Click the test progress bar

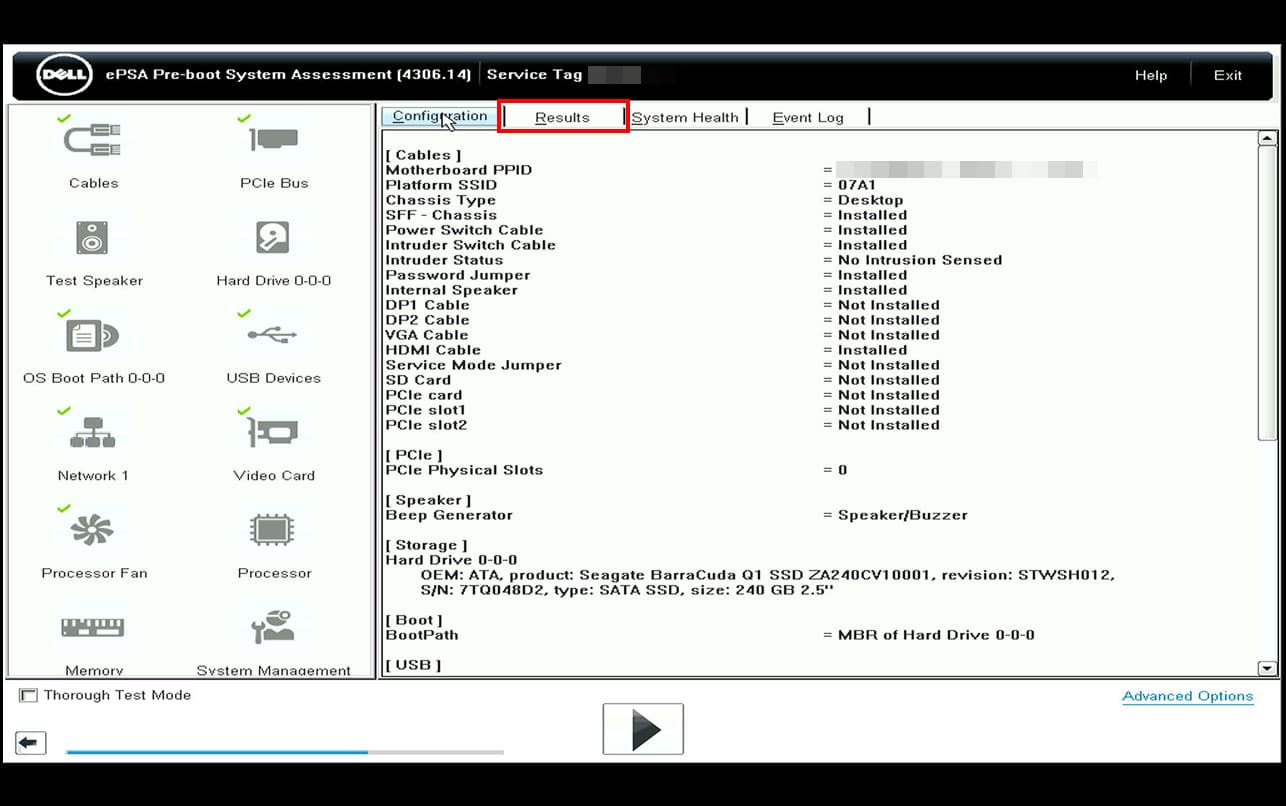tap(285, 752)
